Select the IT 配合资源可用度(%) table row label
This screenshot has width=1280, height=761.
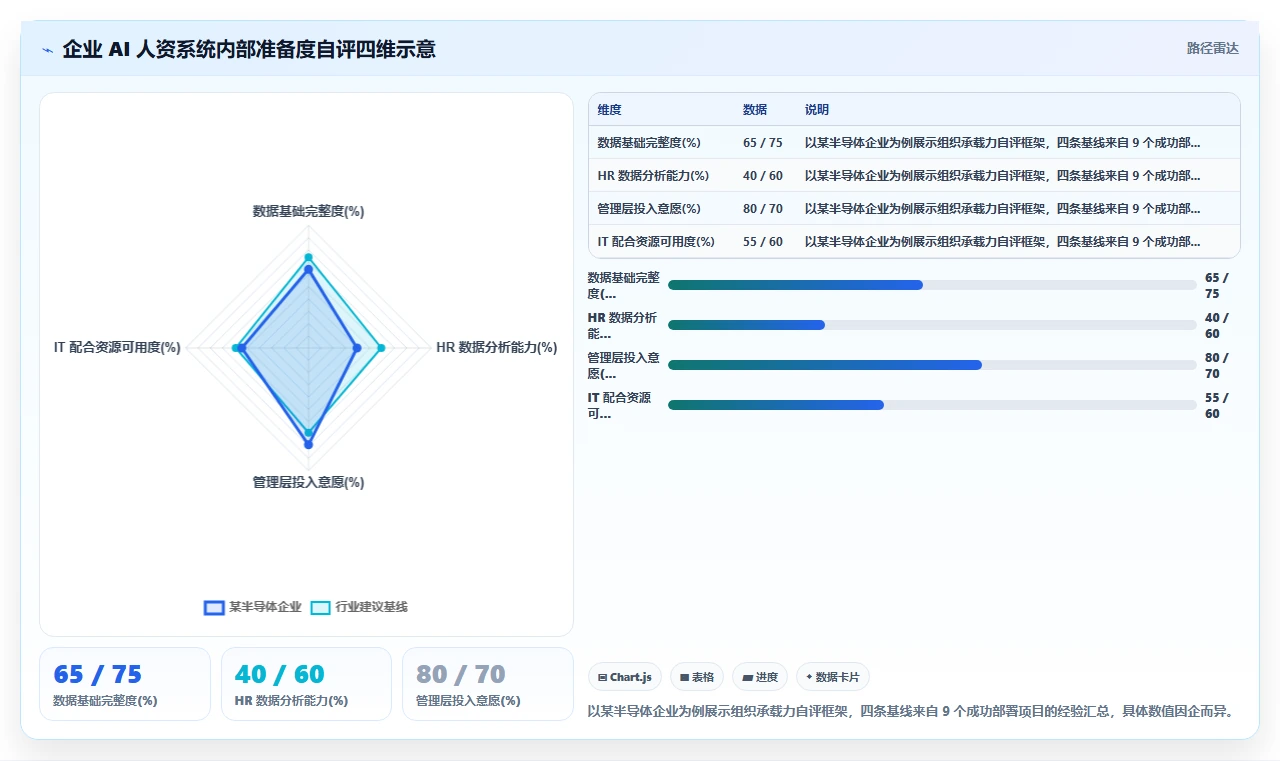pyautogui.click(x=656, y=242)
